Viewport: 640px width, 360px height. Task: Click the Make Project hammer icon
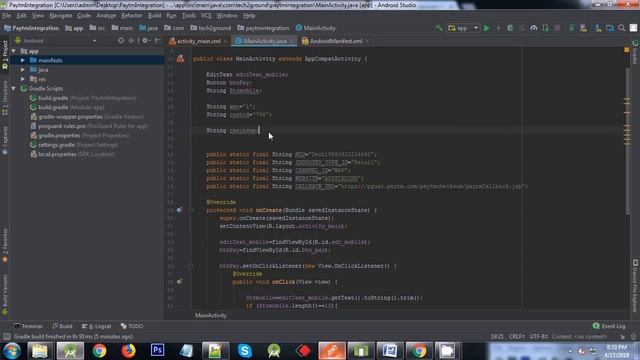coord(439,28)
